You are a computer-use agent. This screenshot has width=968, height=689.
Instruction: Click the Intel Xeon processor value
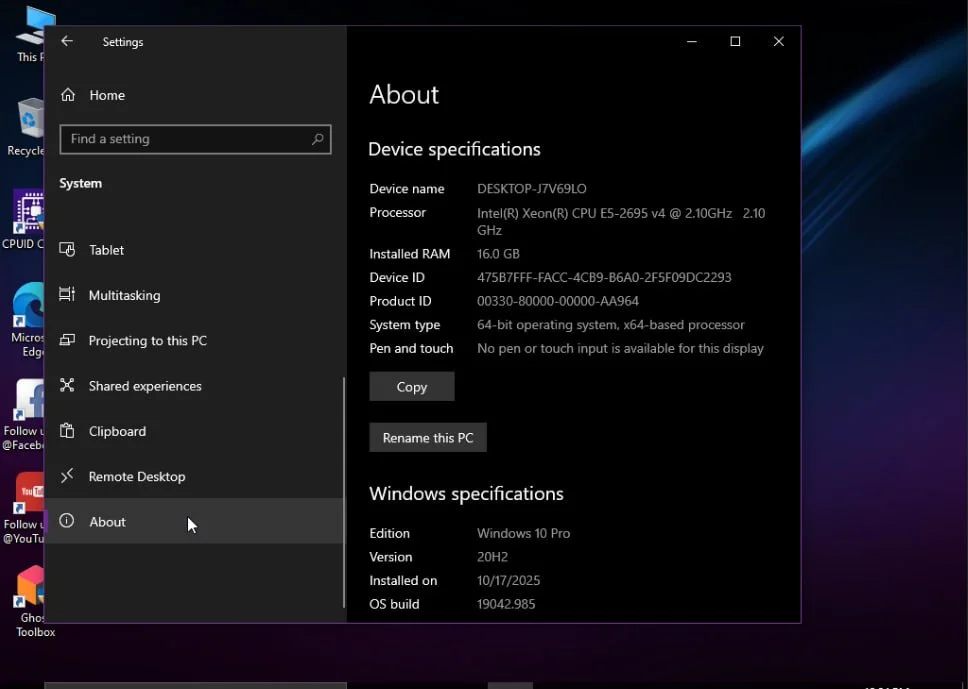point(621,222)
